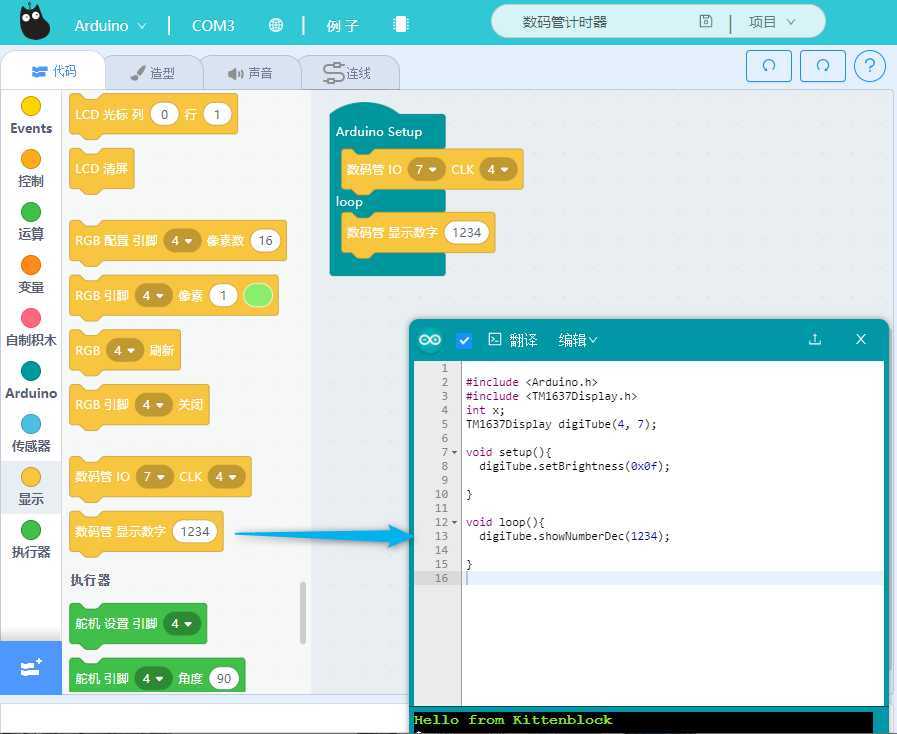Expand the 编辑 dropdown
This screenshot has height=734, width=897.
pyautogui.click(x=578, y=340)
